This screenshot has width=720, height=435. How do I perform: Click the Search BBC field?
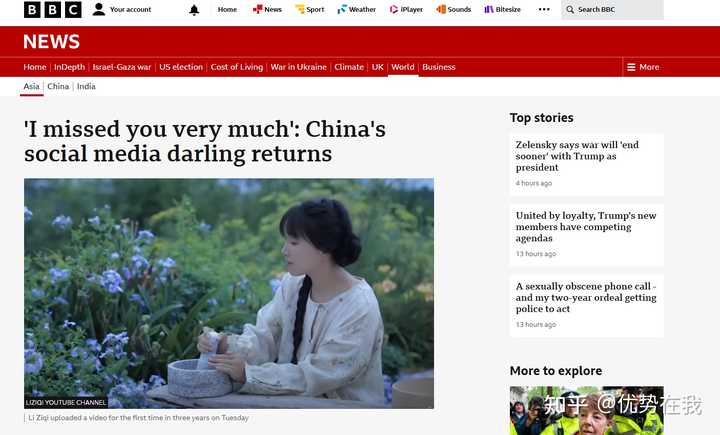tap(613, 10)
